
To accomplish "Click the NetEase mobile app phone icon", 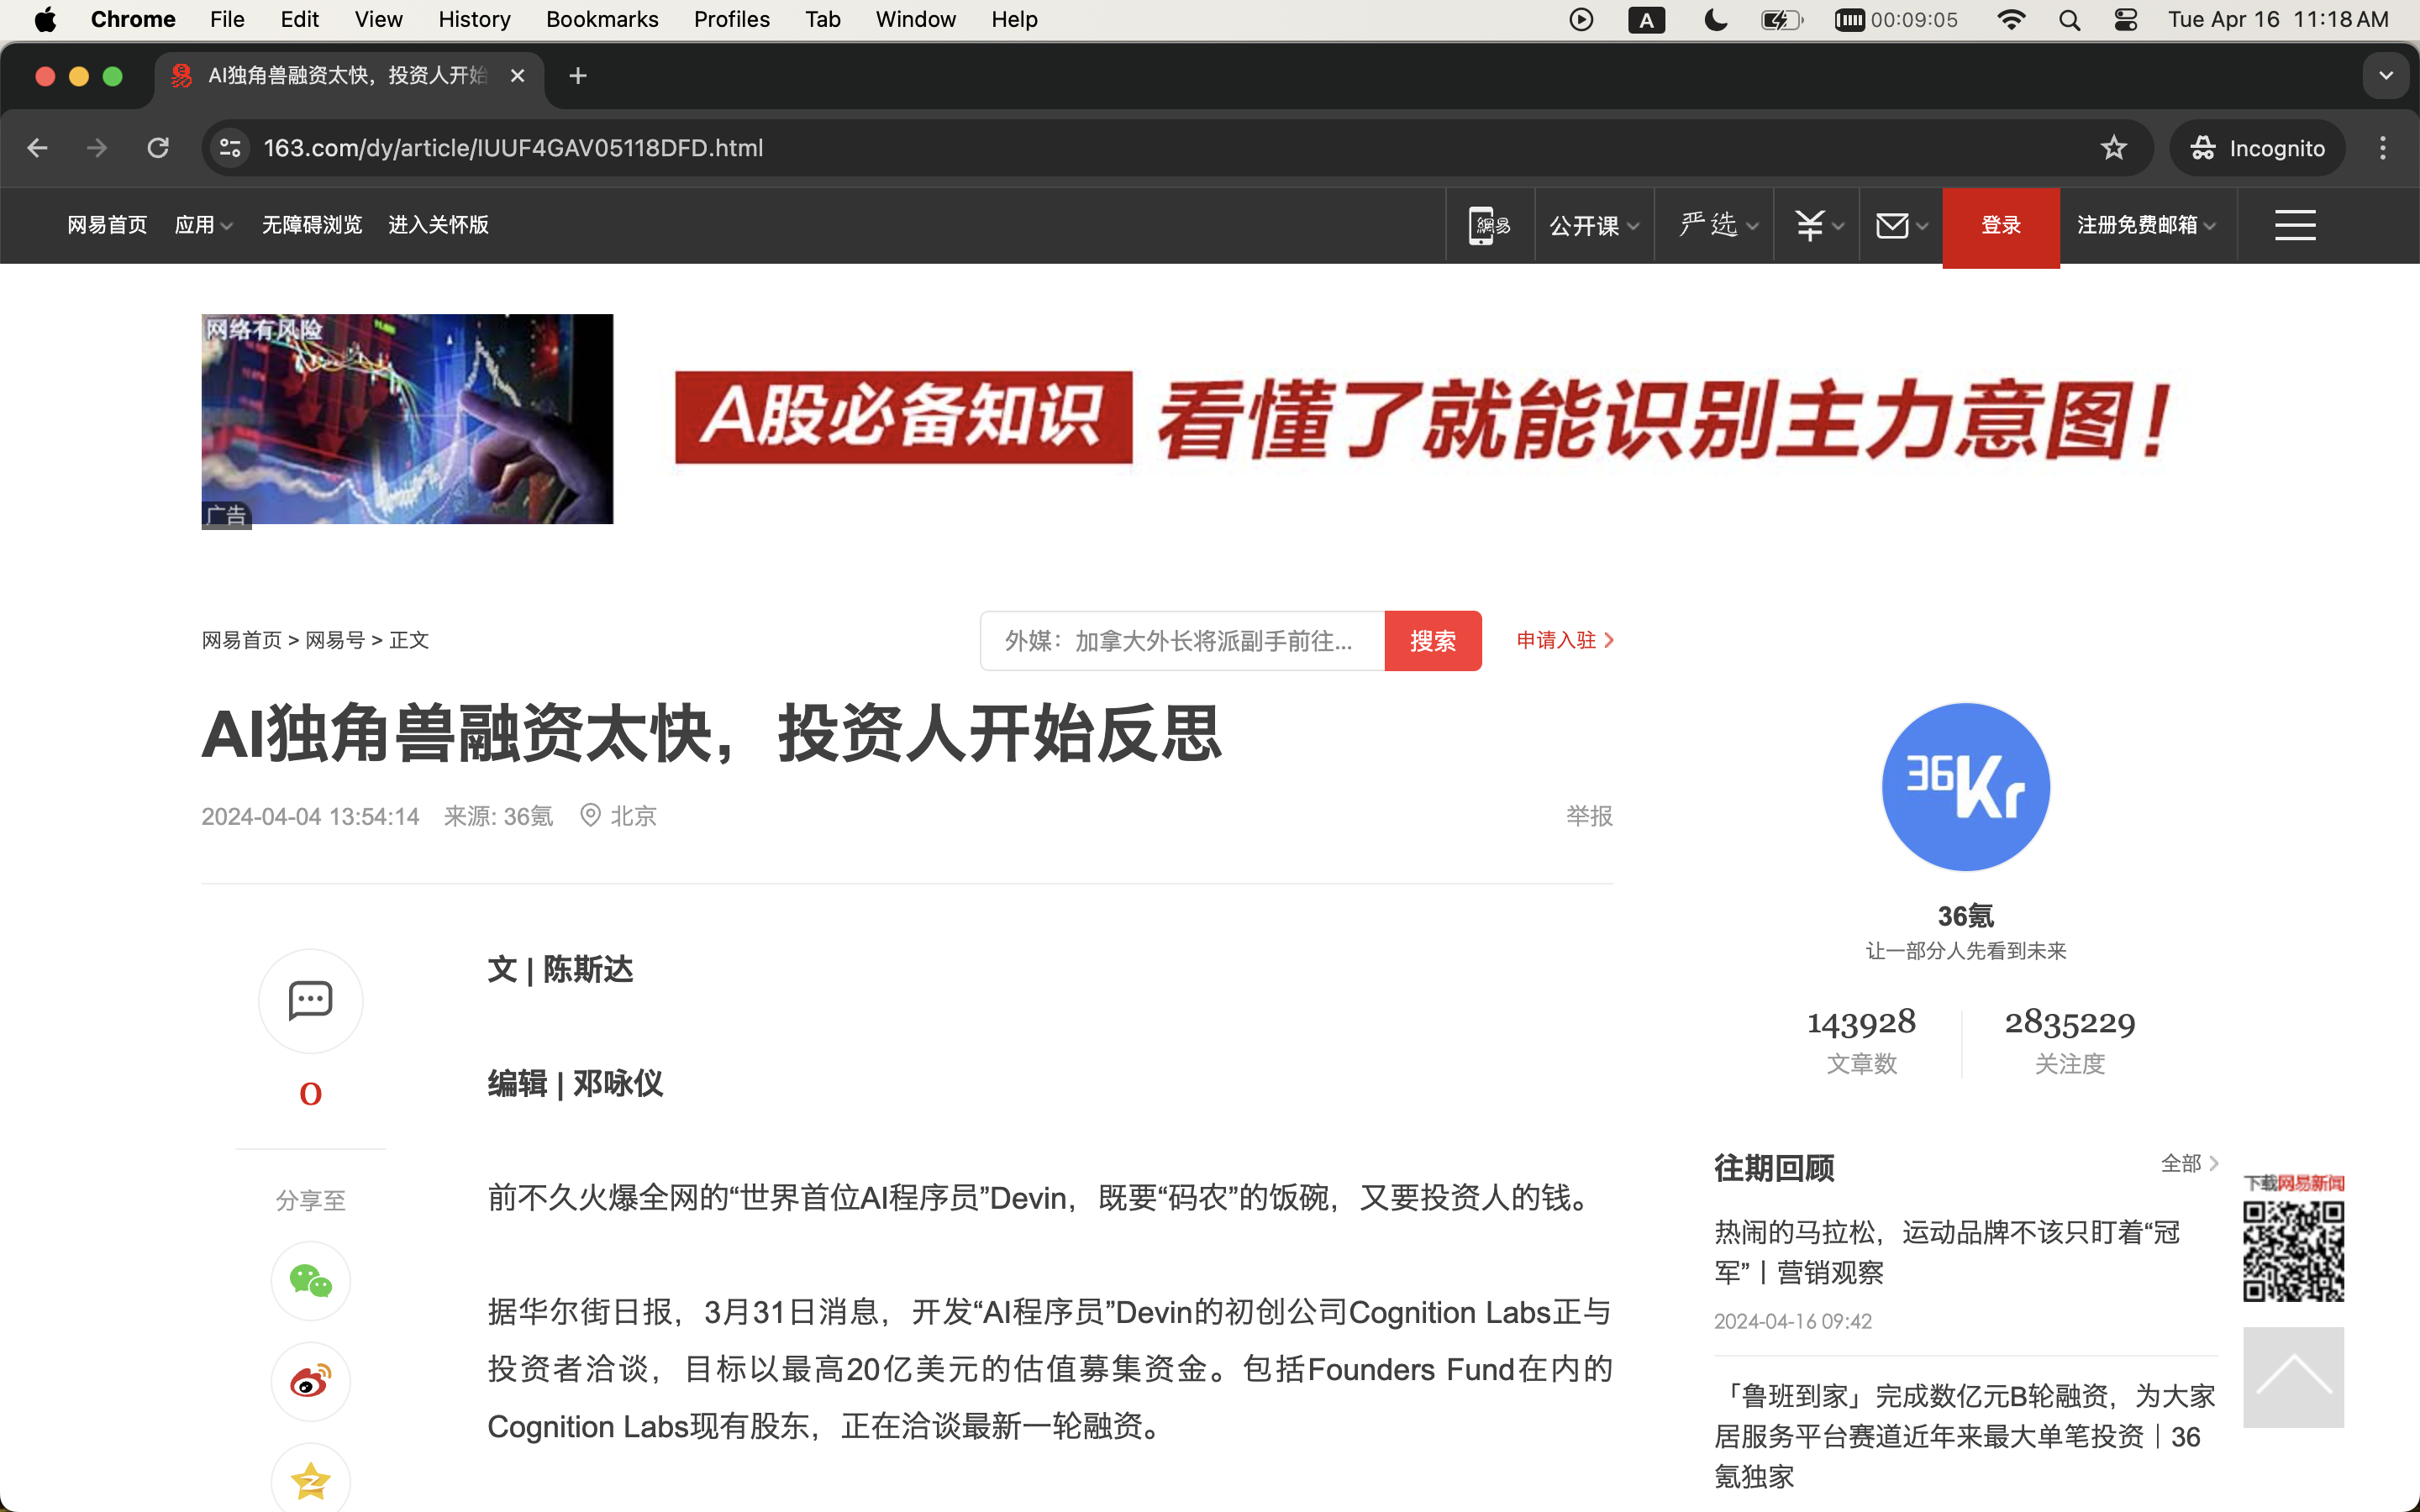I will (1489, 225).
